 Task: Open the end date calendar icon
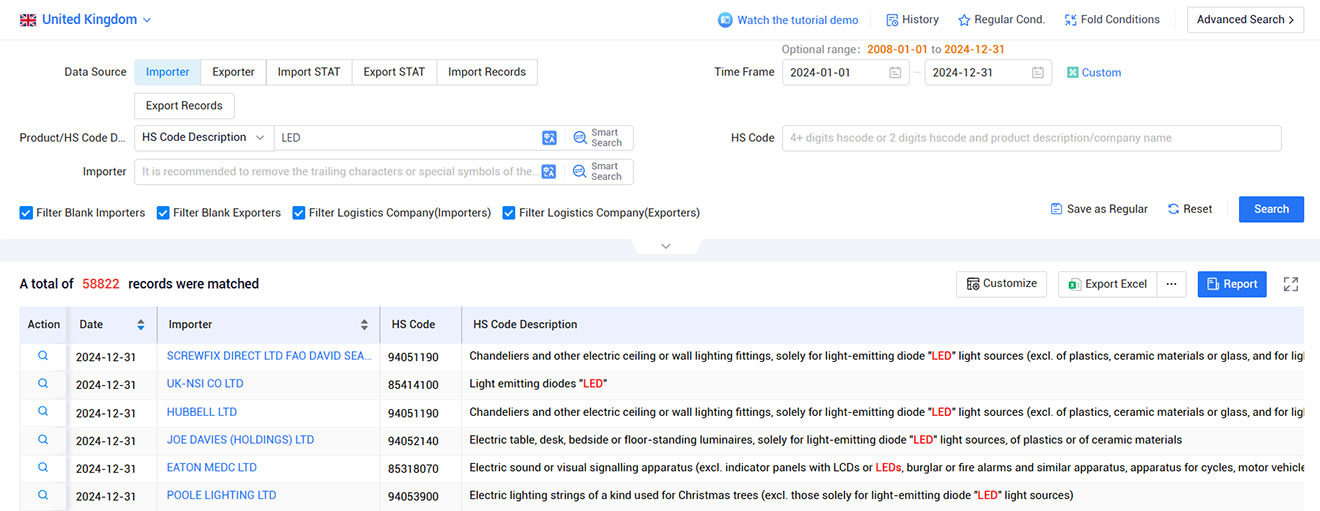[1038, 73]
